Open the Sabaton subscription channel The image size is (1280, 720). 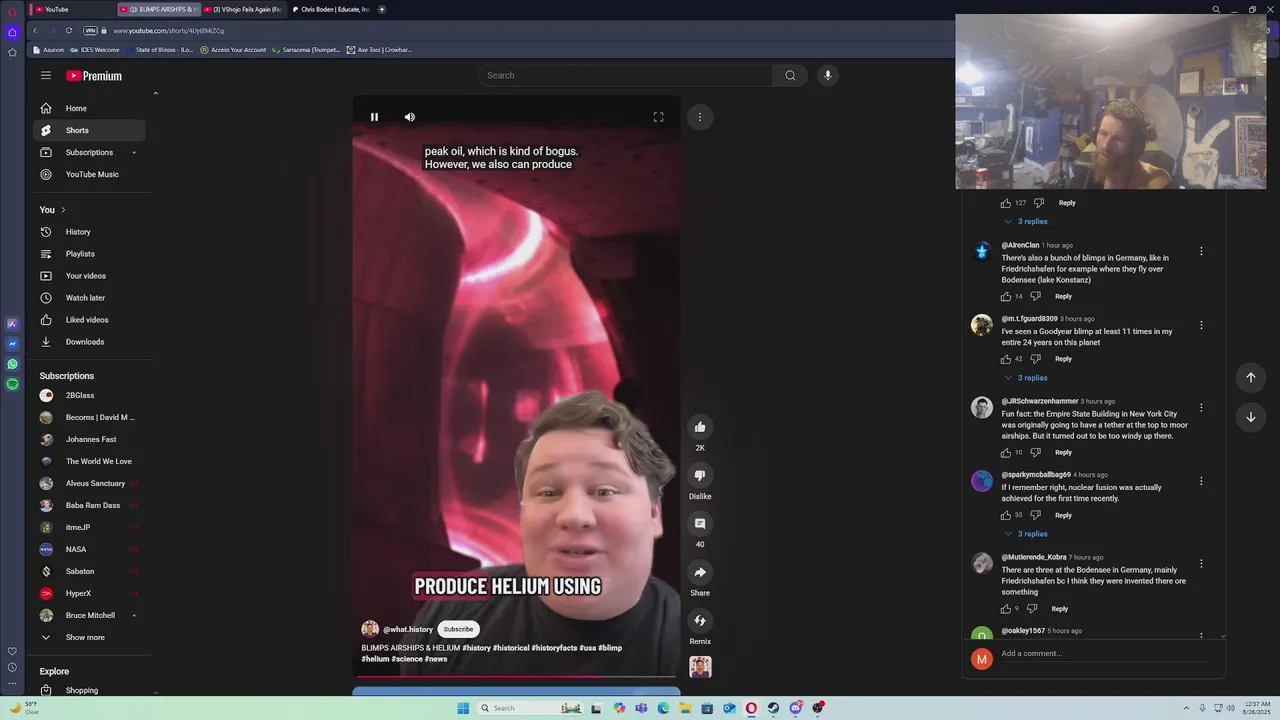tap(89, 571)
